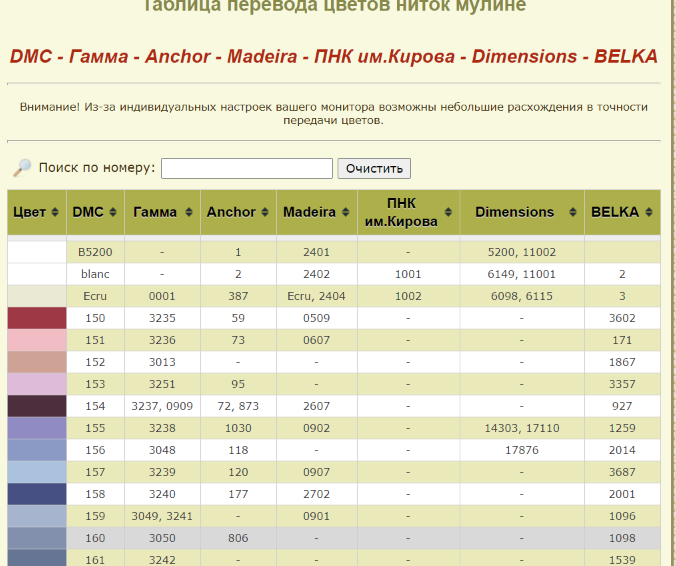
Task: Click BELKA cell '927'
Action: tap(622, 406)
